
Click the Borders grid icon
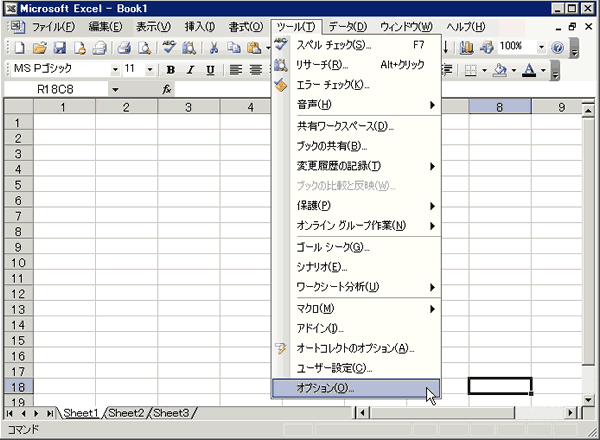470,70
